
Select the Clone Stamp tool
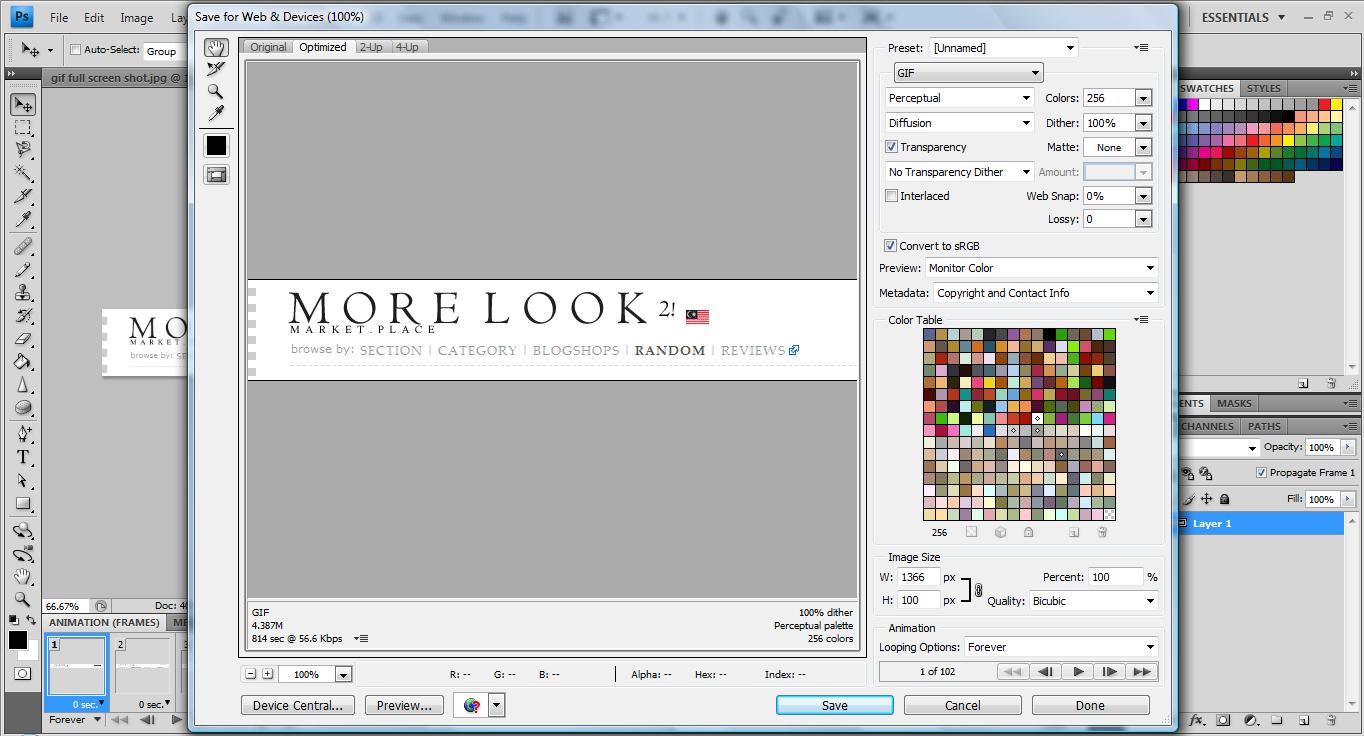[23, 293]
